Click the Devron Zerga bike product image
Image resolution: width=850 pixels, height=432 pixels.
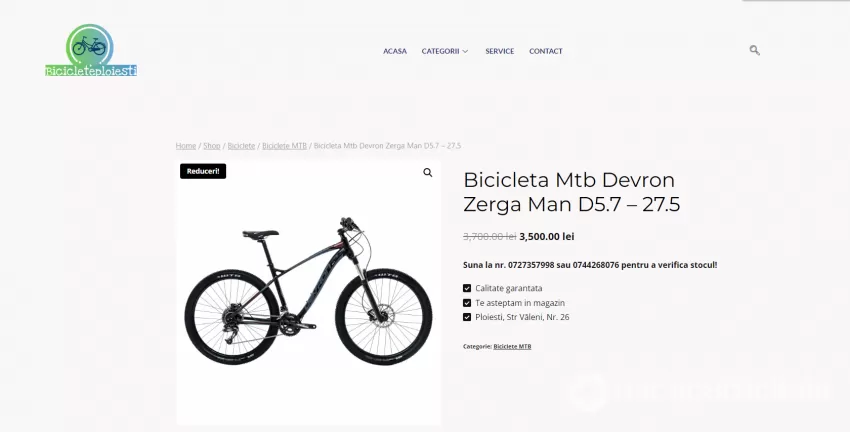(x=308, y=293)
